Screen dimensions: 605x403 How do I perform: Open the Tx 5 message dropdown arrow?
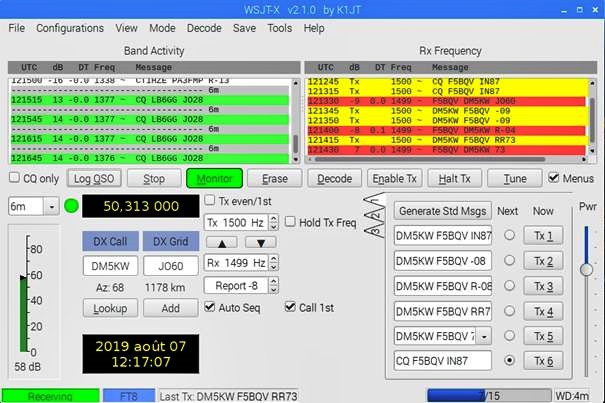pyautogui.click(x=484, y=336)
